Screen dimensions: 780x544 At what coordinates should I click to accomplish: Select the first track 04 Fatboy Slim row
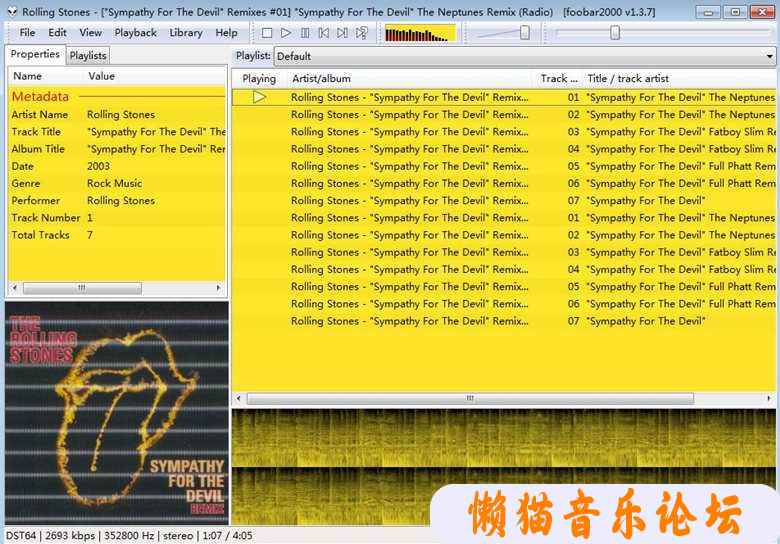click(504, 149)
